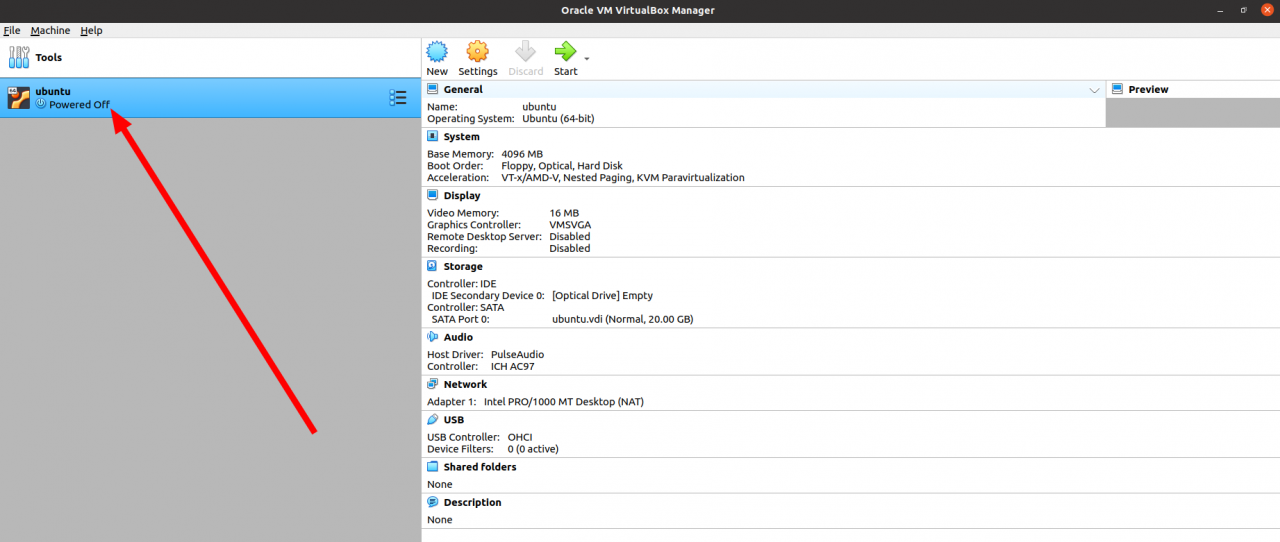The width and height of the screenshot is (1280, 542).
Task: Open the System section header link
Action: [x=462, y=137]
